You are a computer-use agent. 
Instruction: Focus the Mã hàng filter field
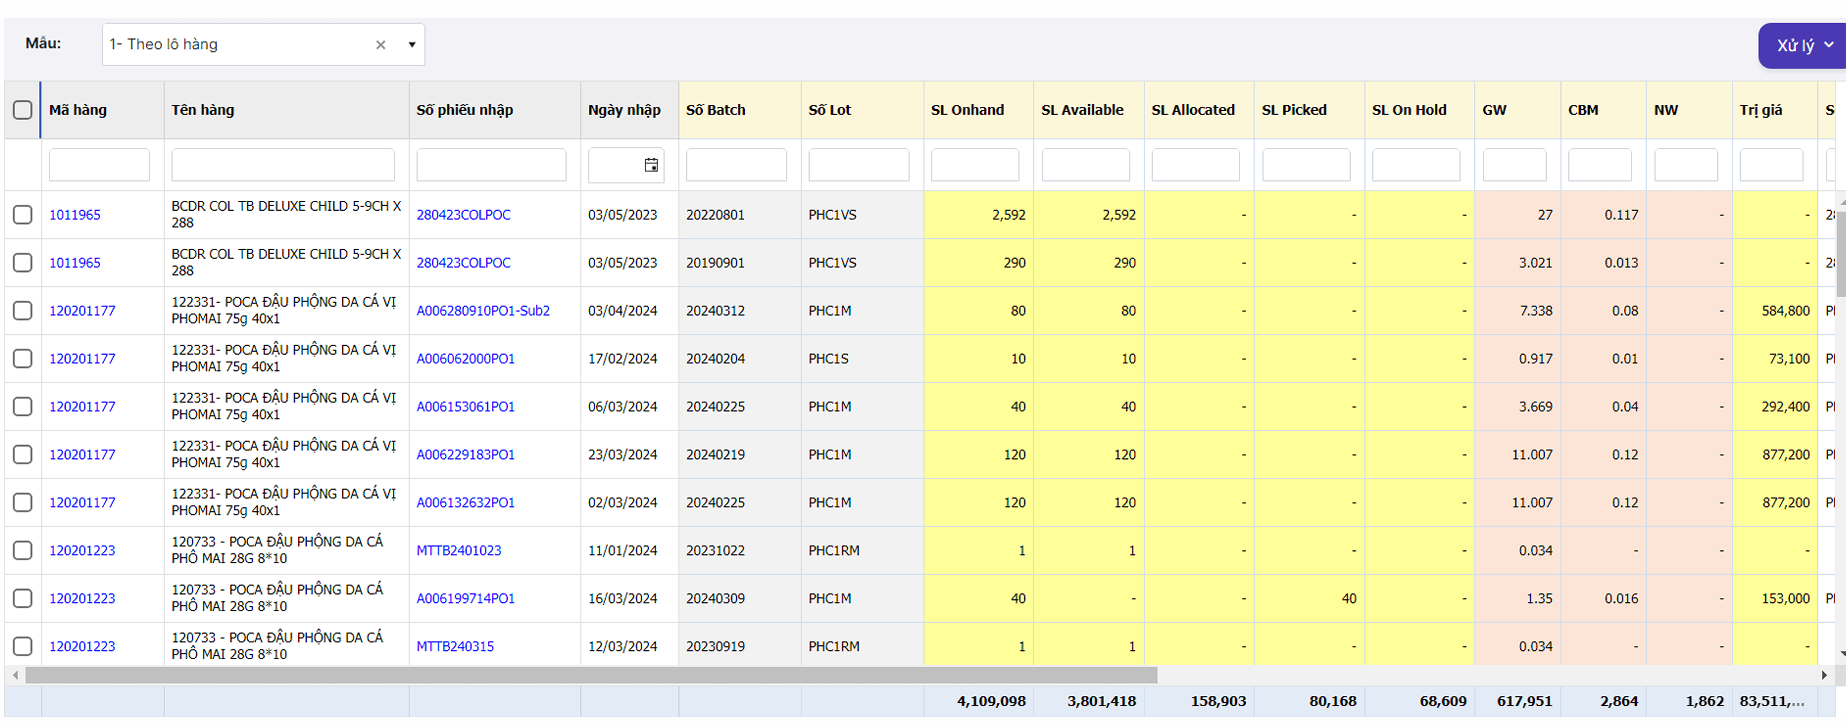pyautogui.click(x=99, y=165)
